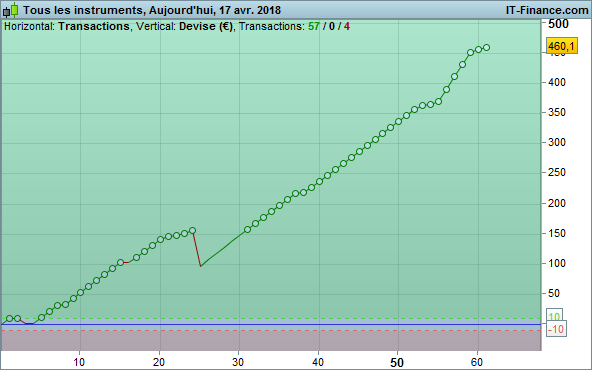Click the 30 tick on horizontal axis

click(238, 362)
